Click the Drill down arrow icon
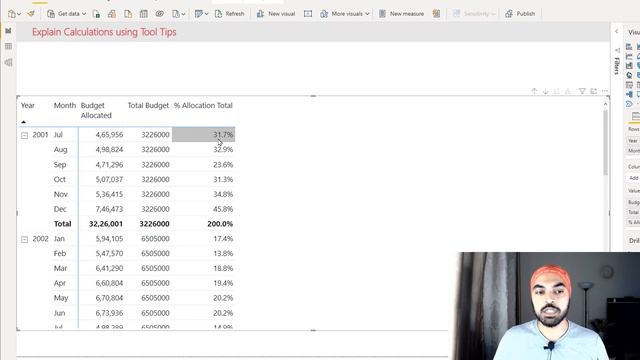Viewport: 640px width, 360px height. point(546,91)
